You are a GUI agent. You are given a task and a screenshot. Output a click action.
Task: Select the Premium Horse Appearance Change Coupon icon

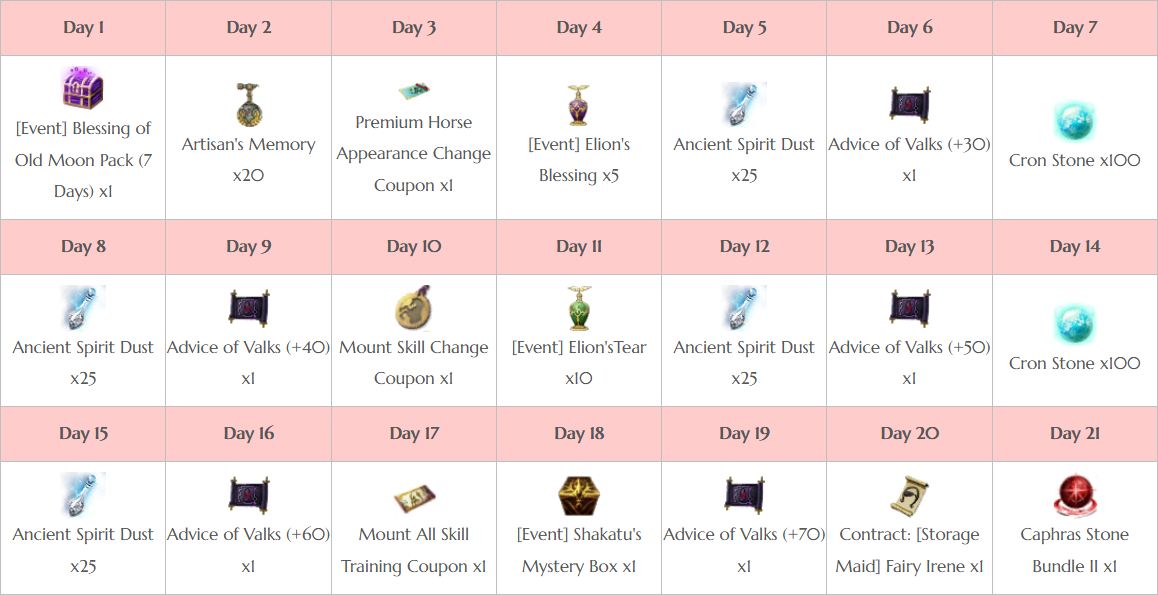point(414,92)
